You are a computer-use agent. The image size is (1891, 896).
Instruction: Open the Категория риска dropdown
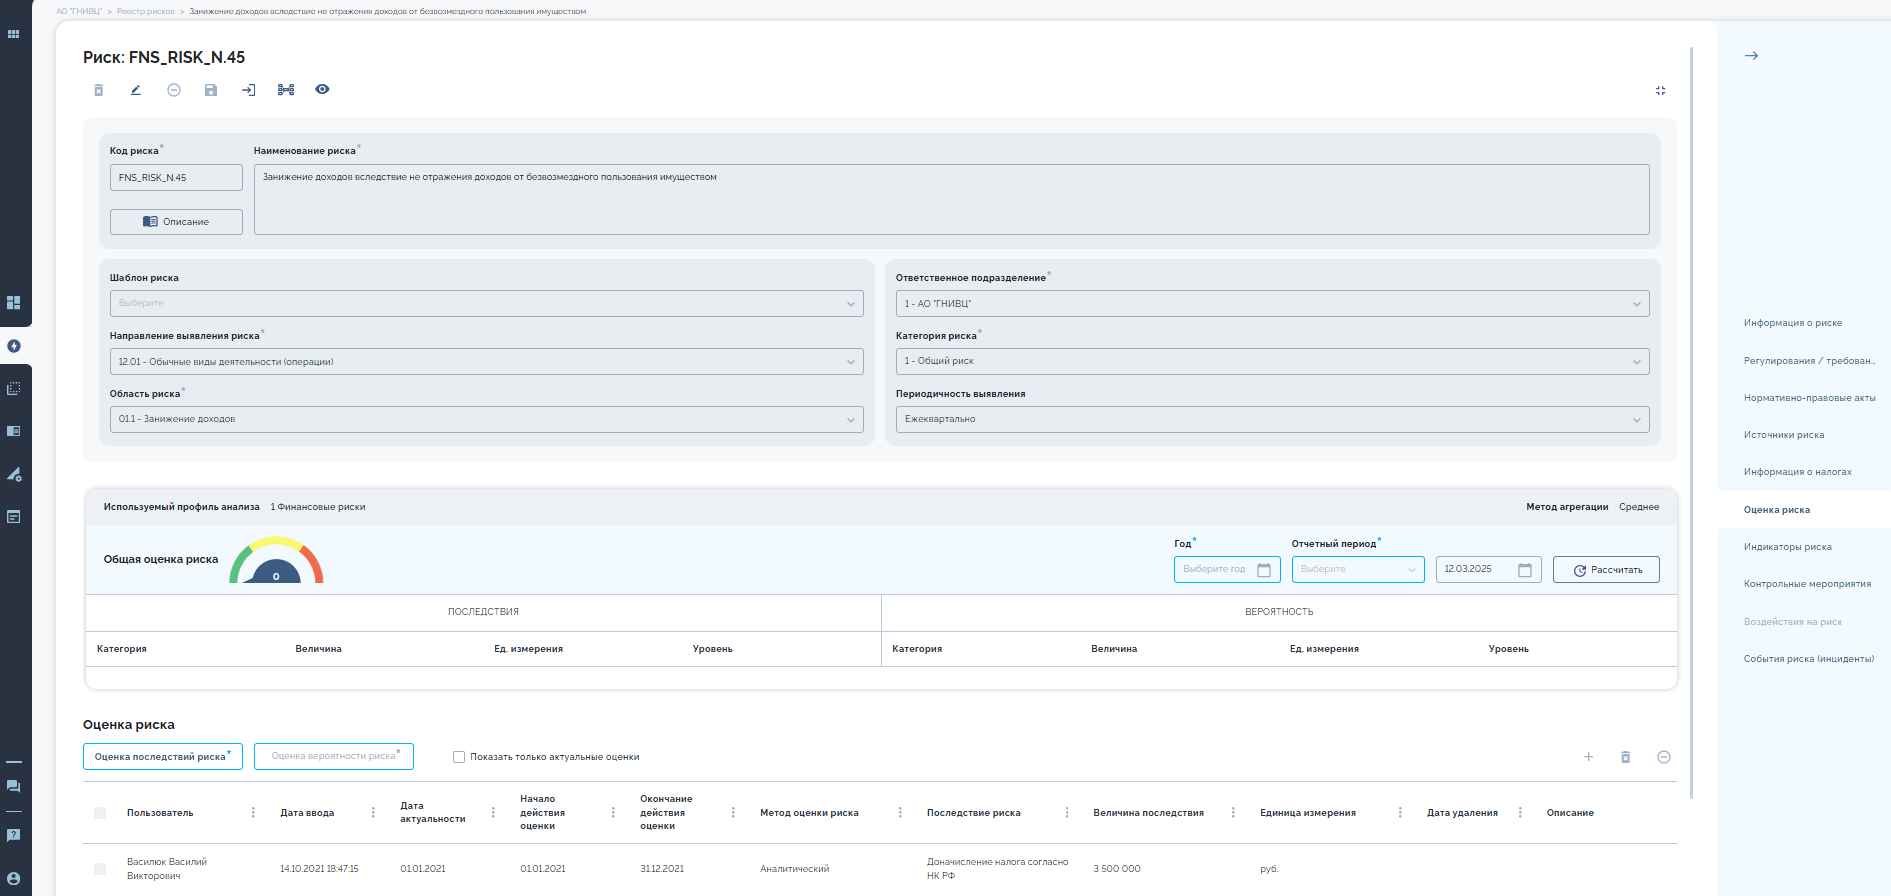(x=1272, y=361)
